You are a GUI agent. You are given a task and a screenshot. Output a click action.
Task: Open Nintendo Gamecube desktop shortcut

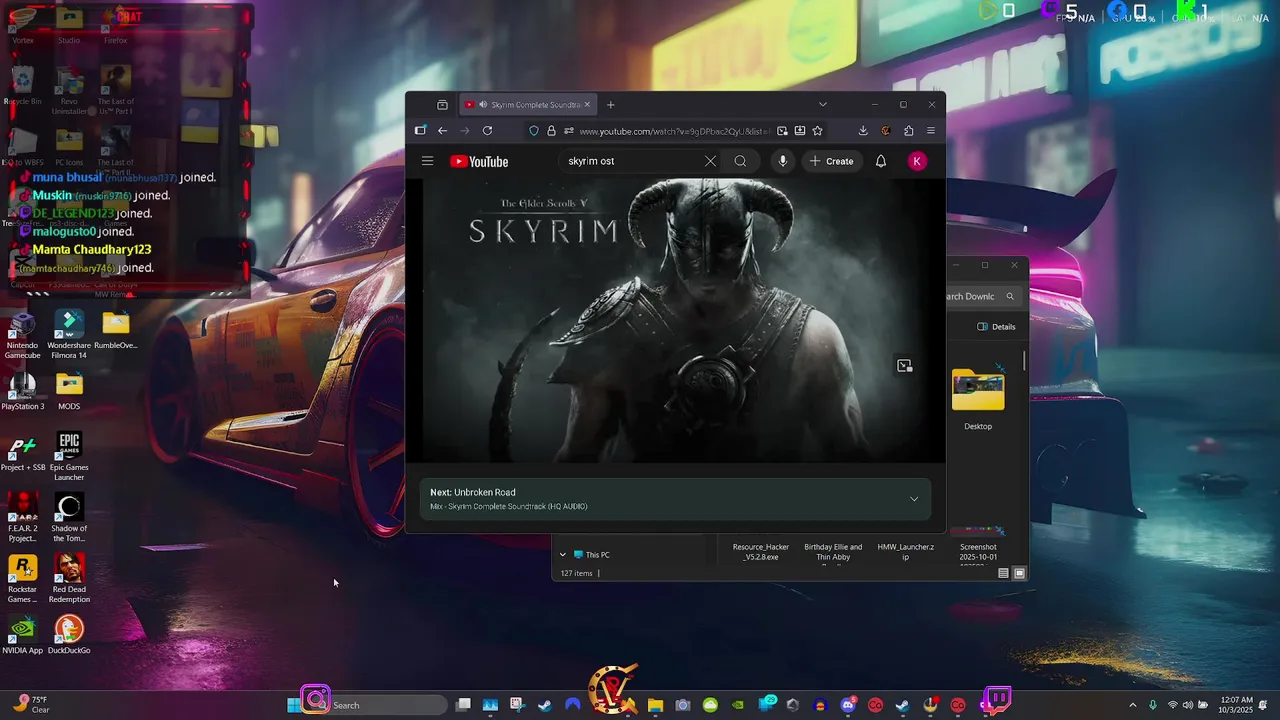(x=22, y=336)
